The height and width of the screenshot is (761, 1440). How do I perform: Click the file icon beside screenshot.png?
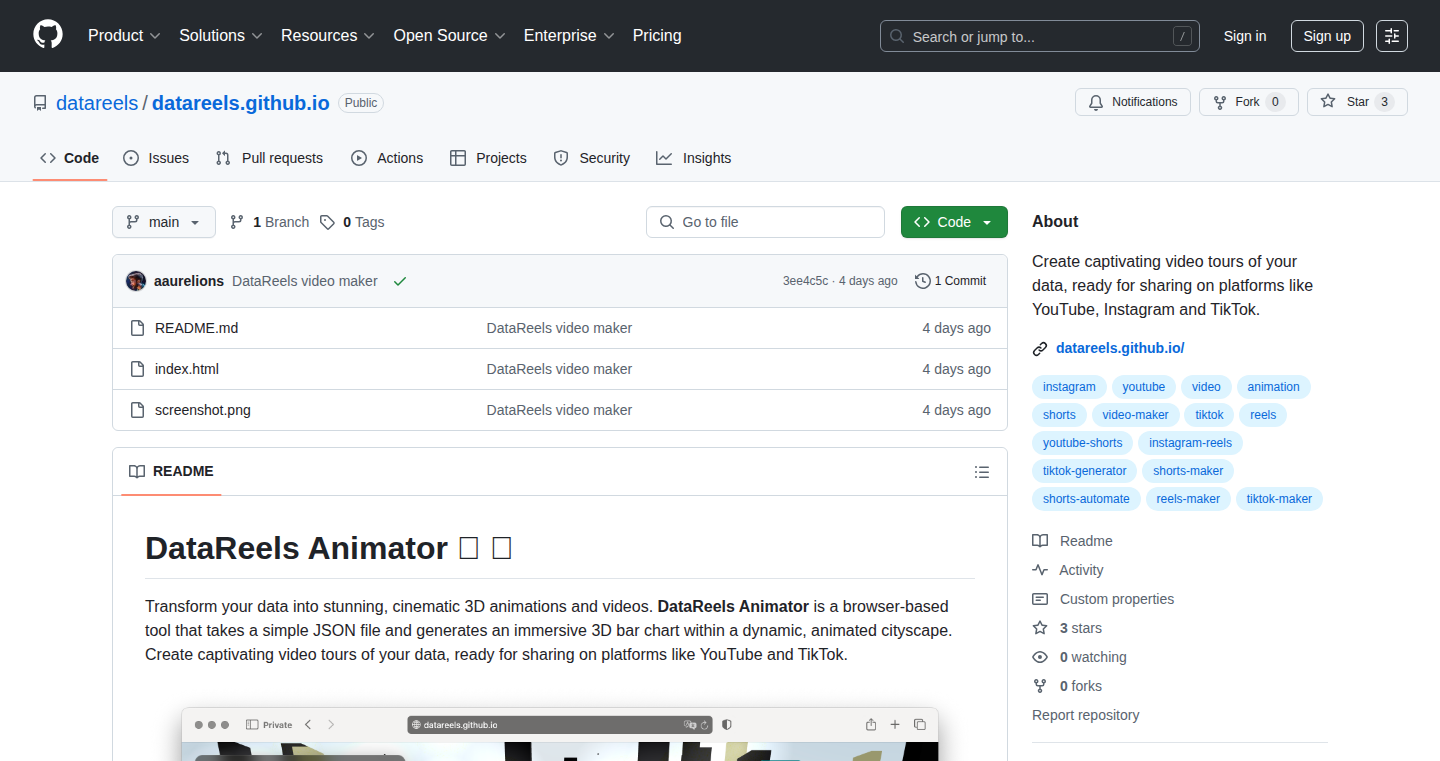coord(138,410)
